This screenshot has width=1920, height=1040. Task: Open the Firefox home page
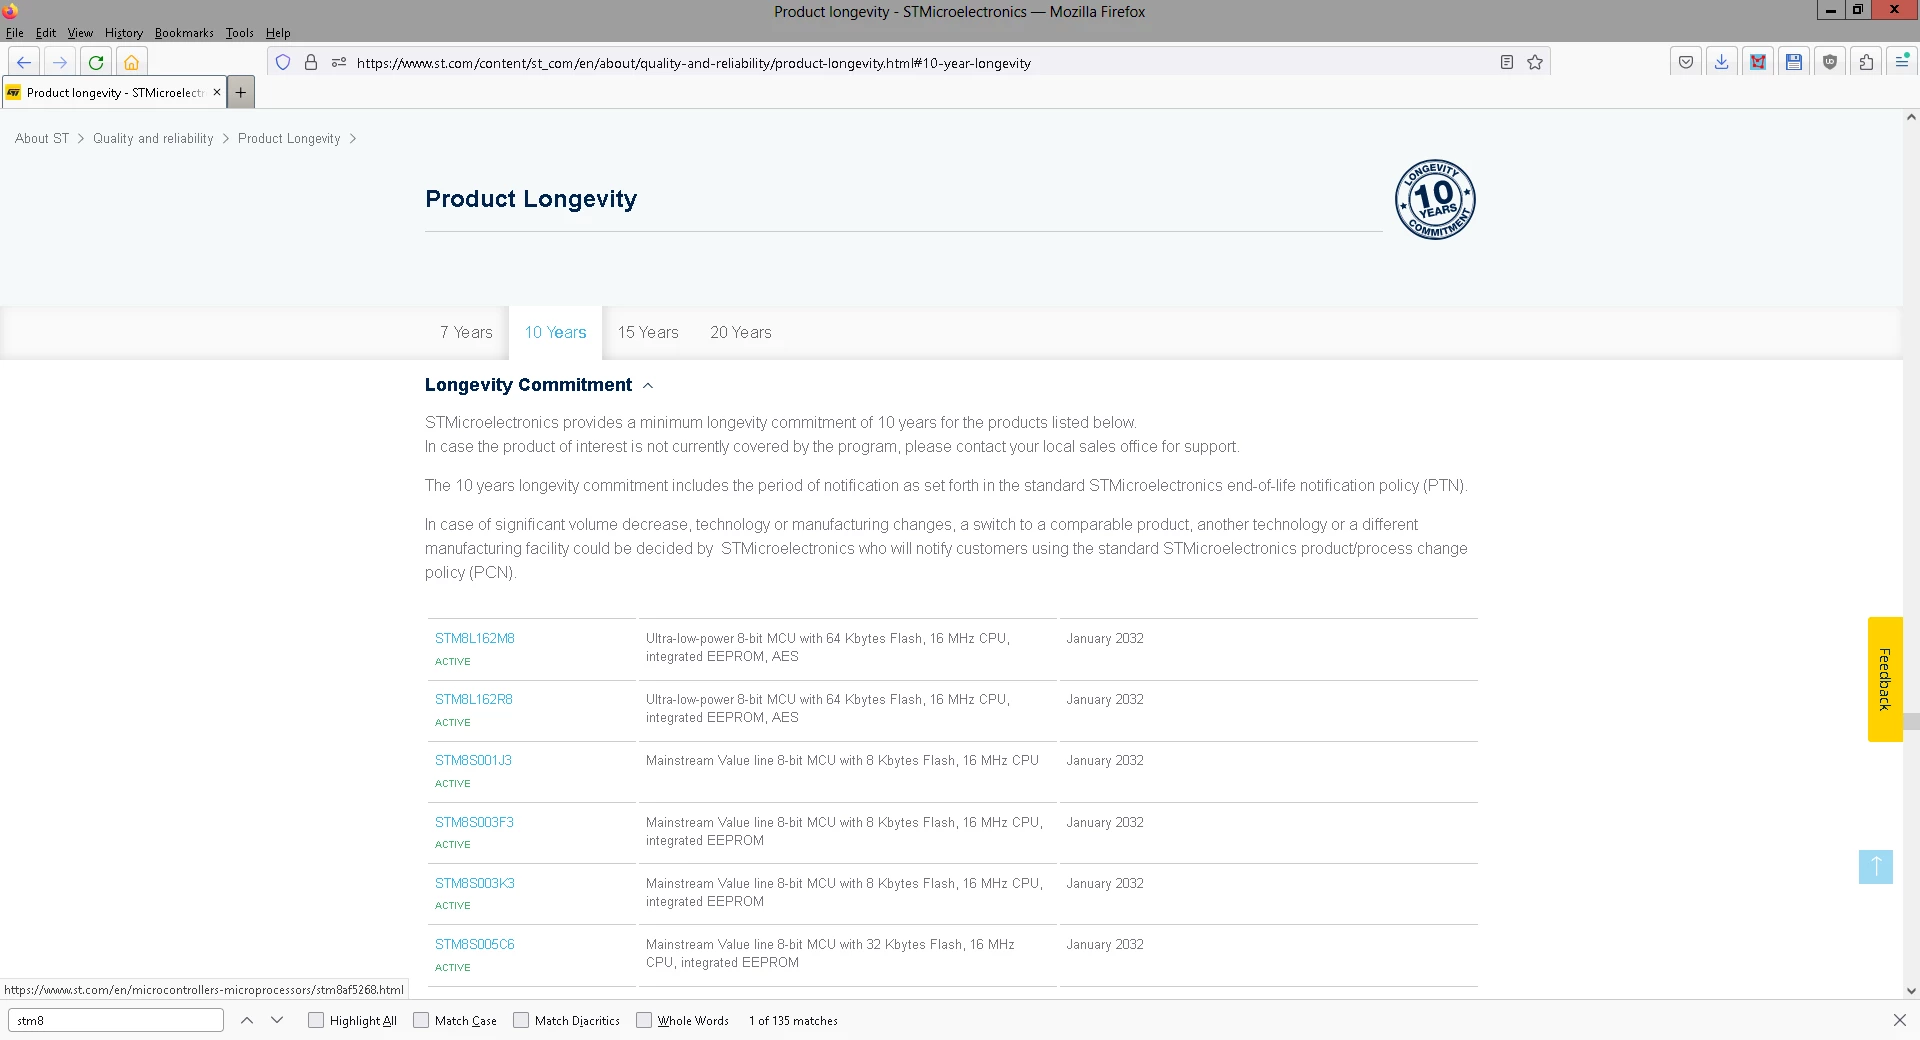[131, 62]
